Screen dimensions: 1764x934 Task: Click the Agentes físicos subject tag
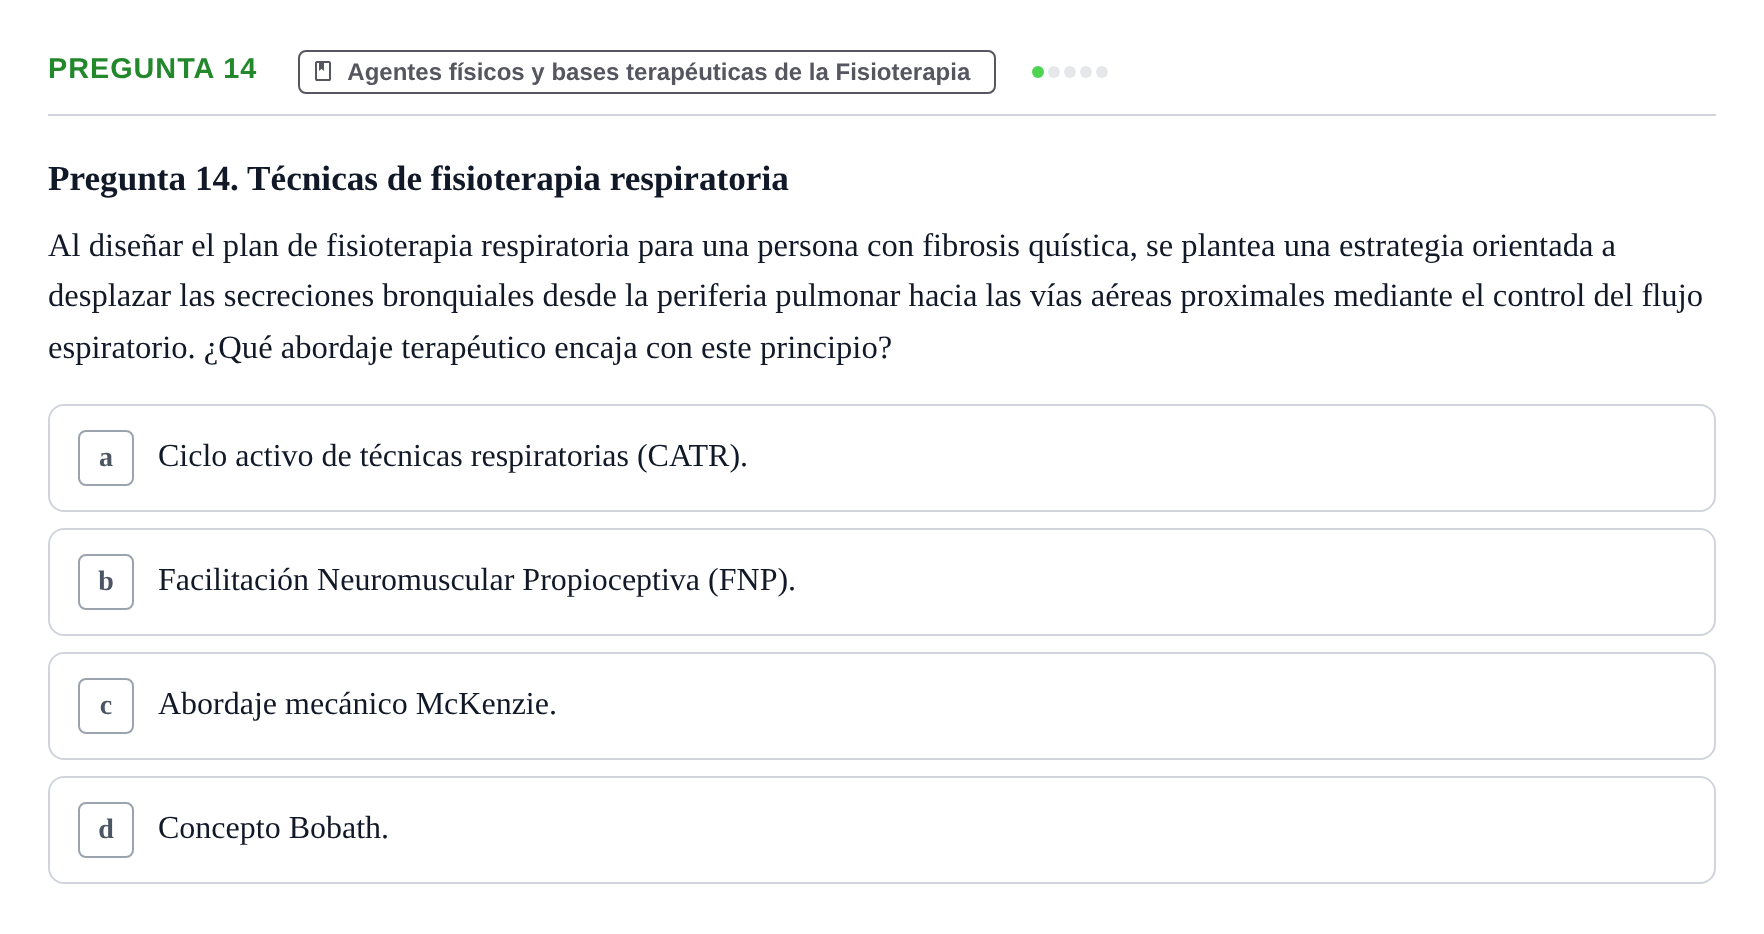click(647, 72)
